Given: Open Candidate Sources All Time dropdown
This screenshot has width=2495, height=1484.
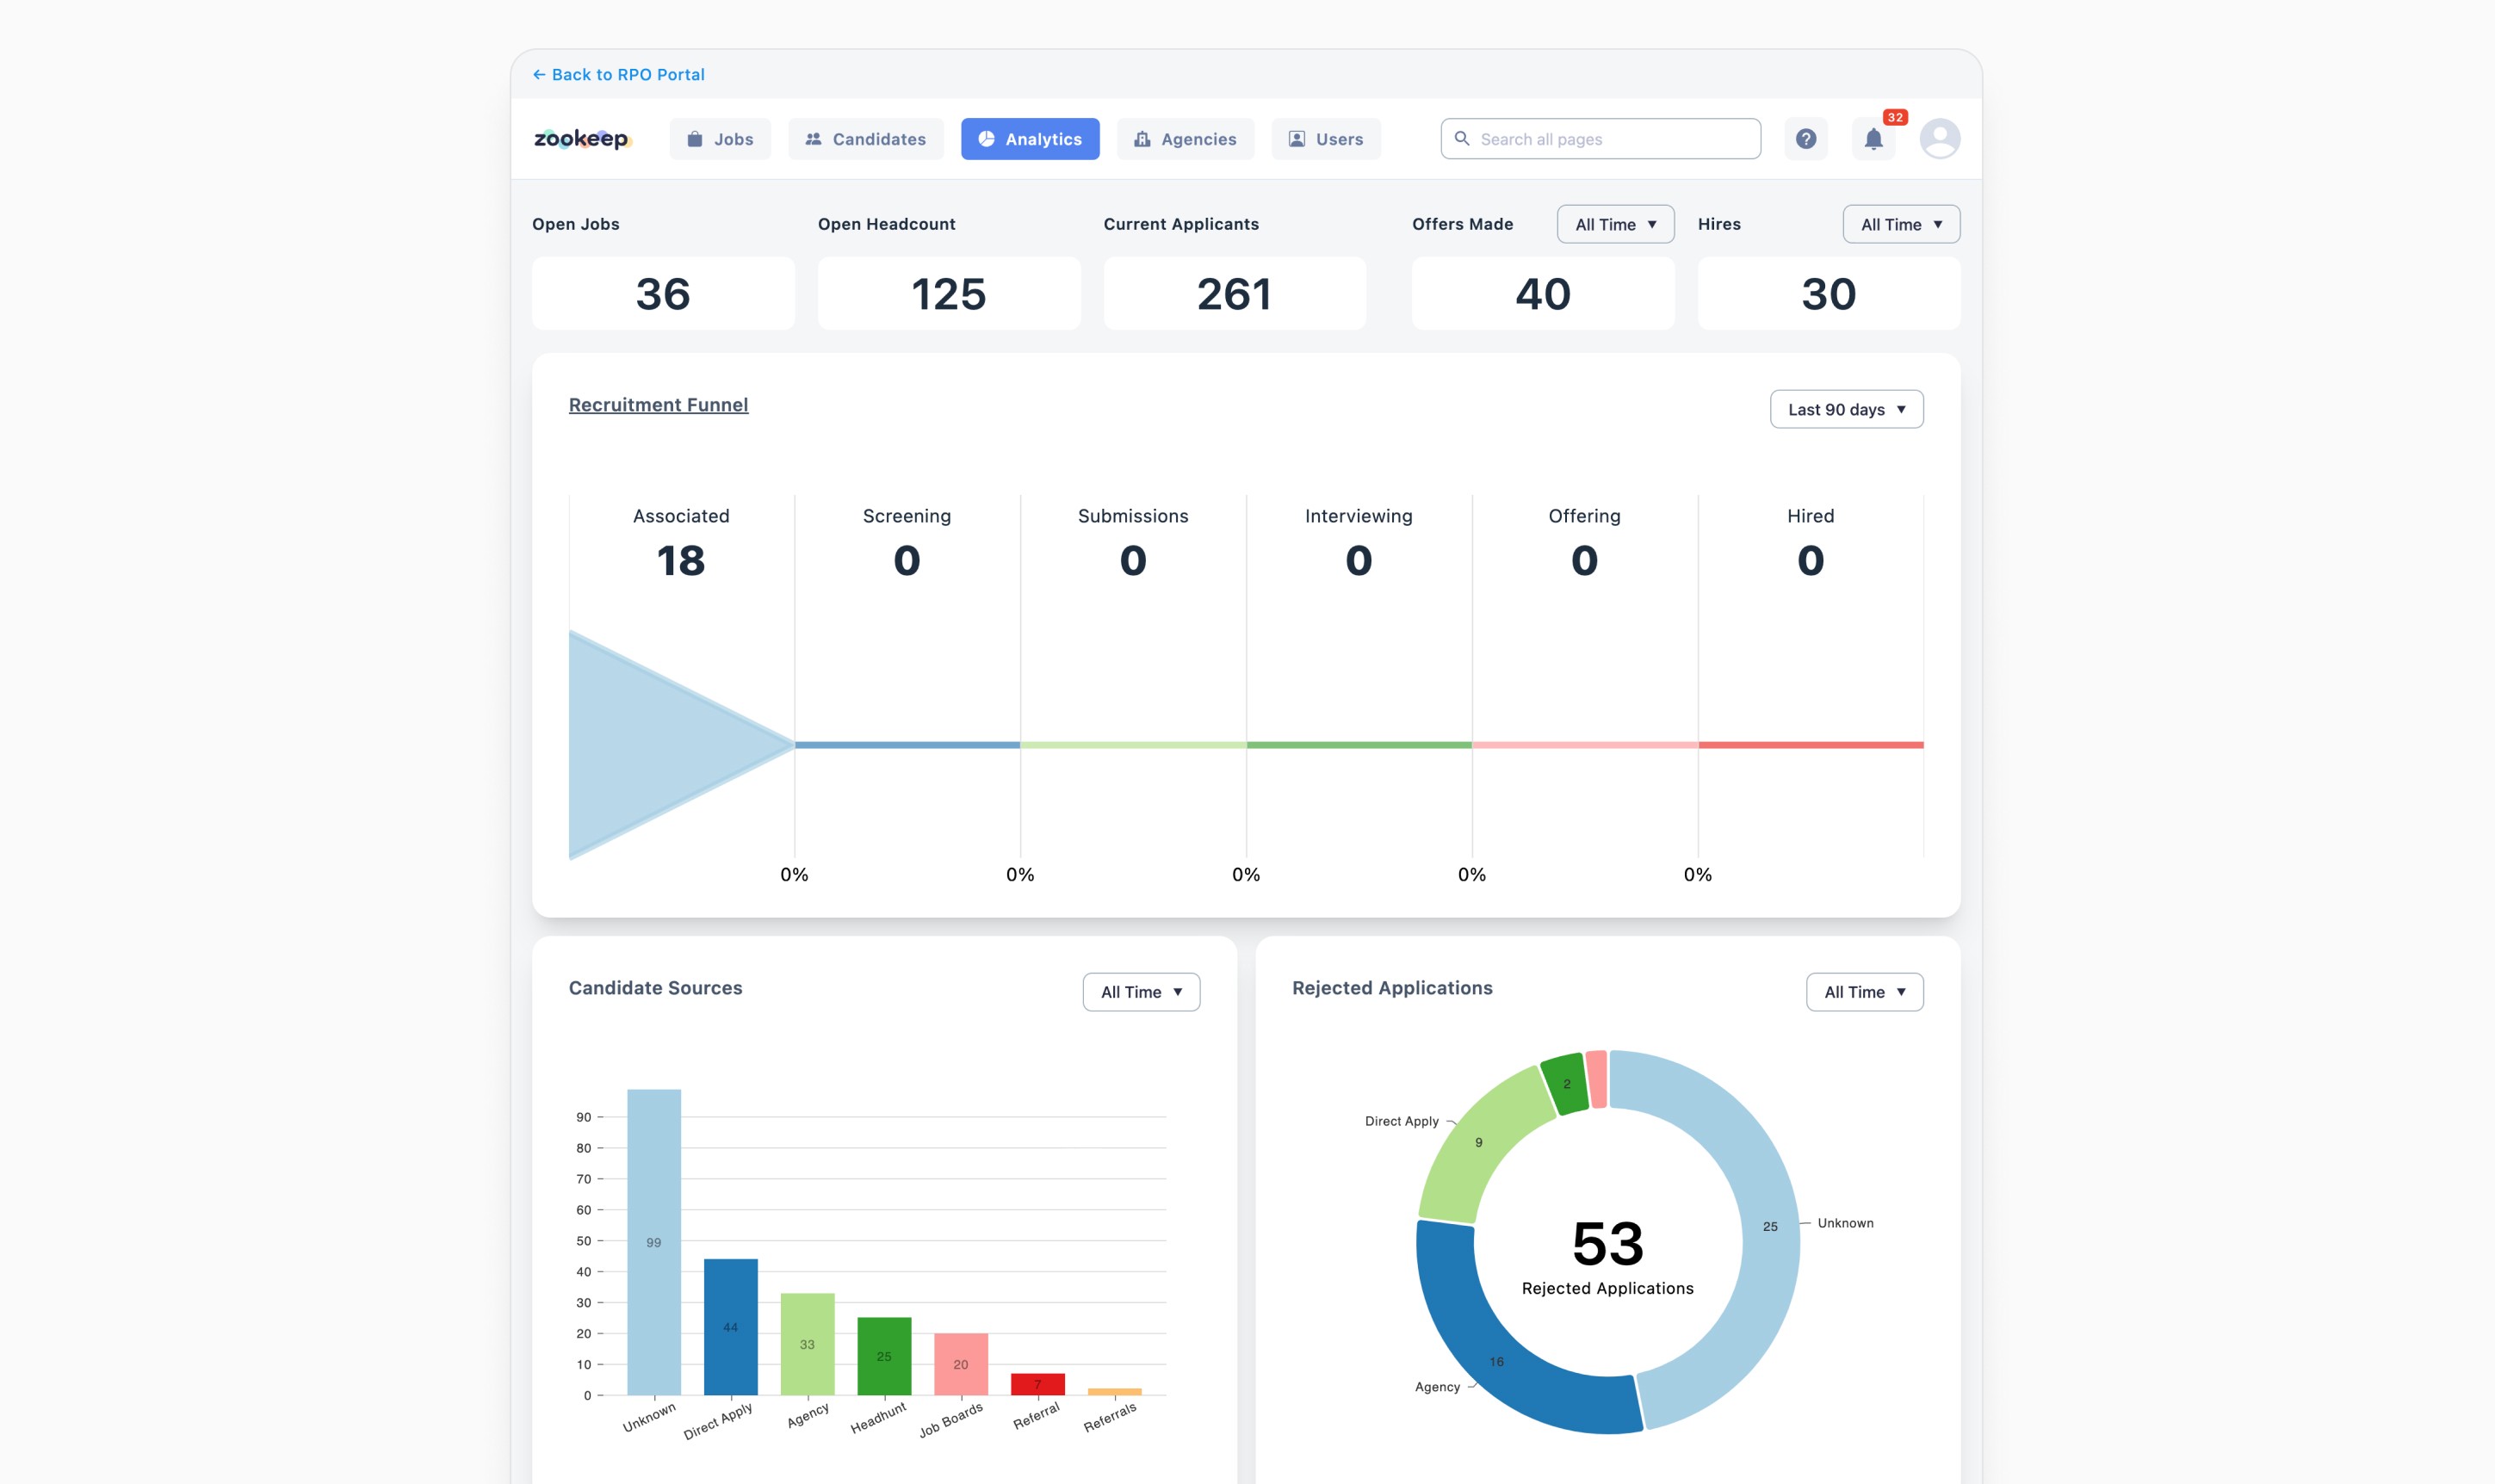Looking at the screenshot, I should click(x=1141, y=992).
